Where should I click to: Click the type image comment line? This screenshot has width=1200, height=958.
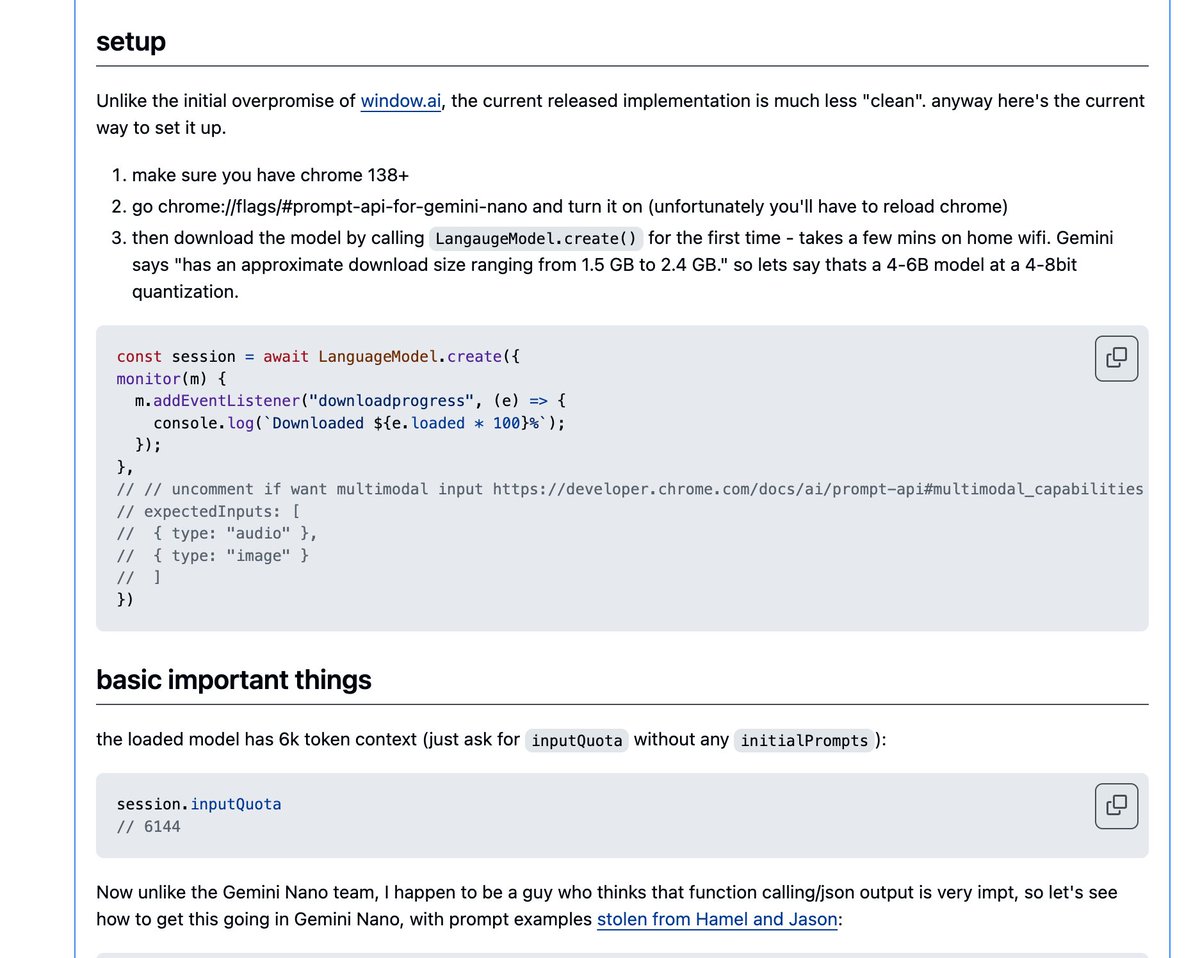pos(213,555)
